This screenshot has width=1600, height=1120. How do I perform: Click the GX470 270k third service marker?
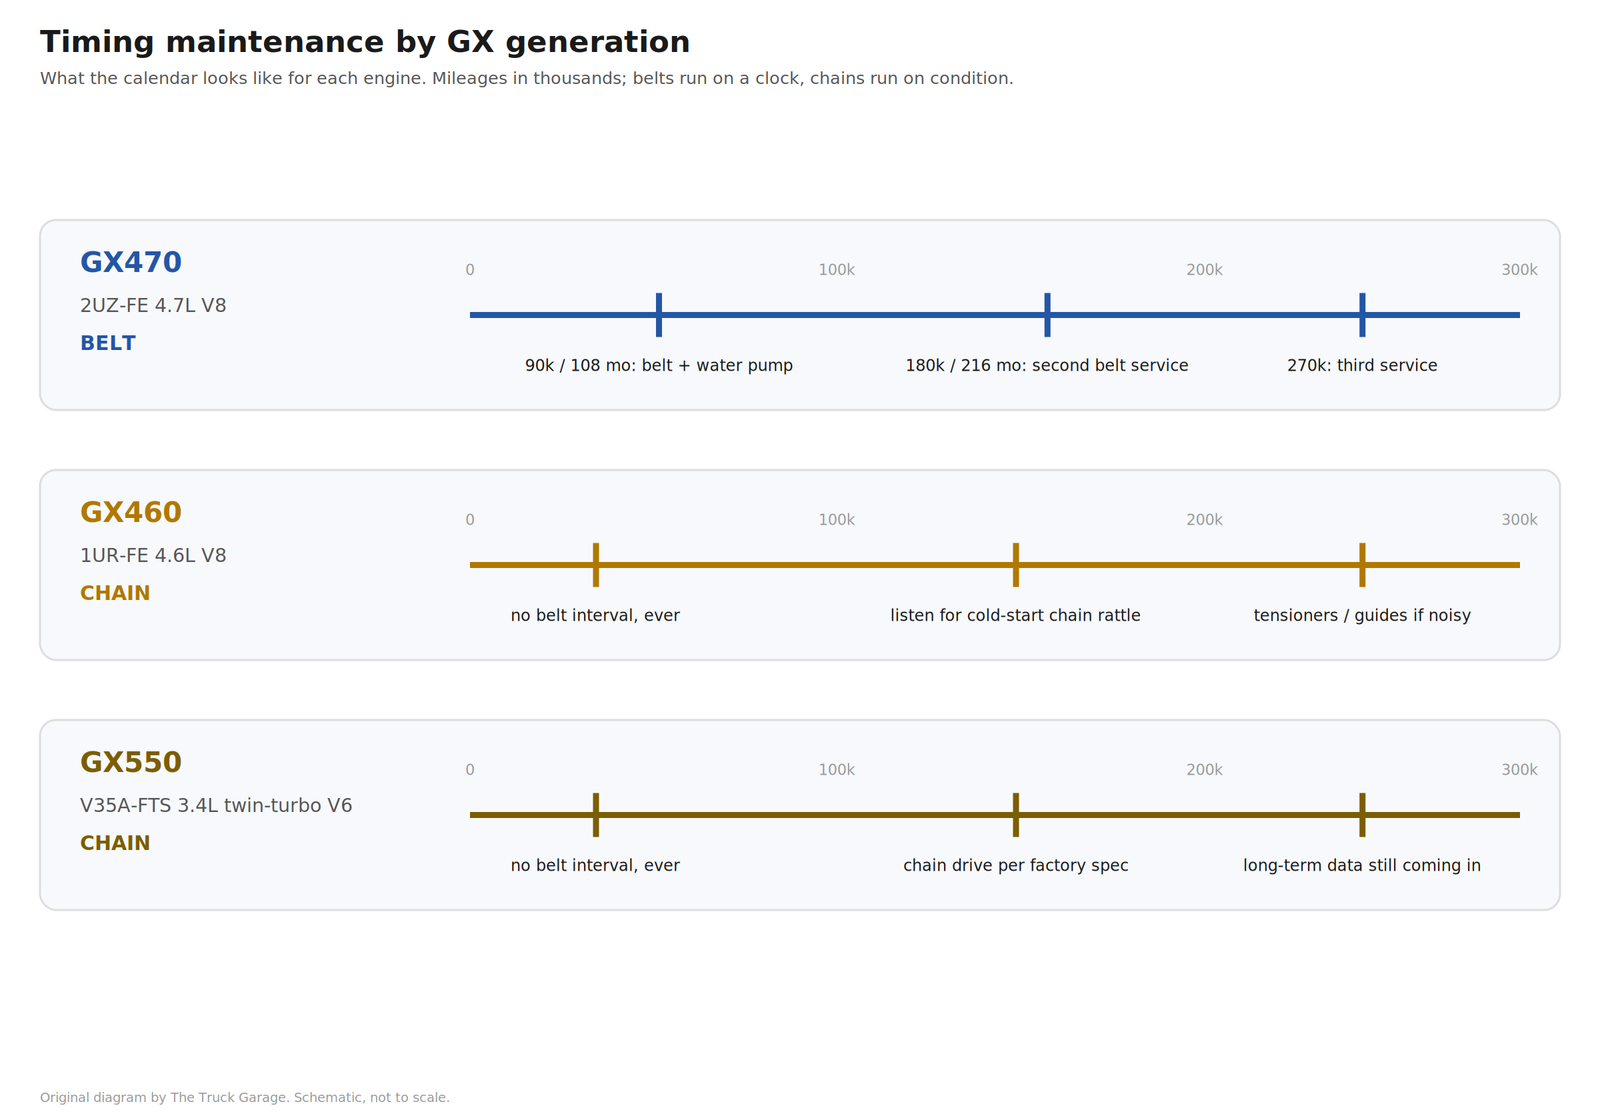click(1362, 315)
